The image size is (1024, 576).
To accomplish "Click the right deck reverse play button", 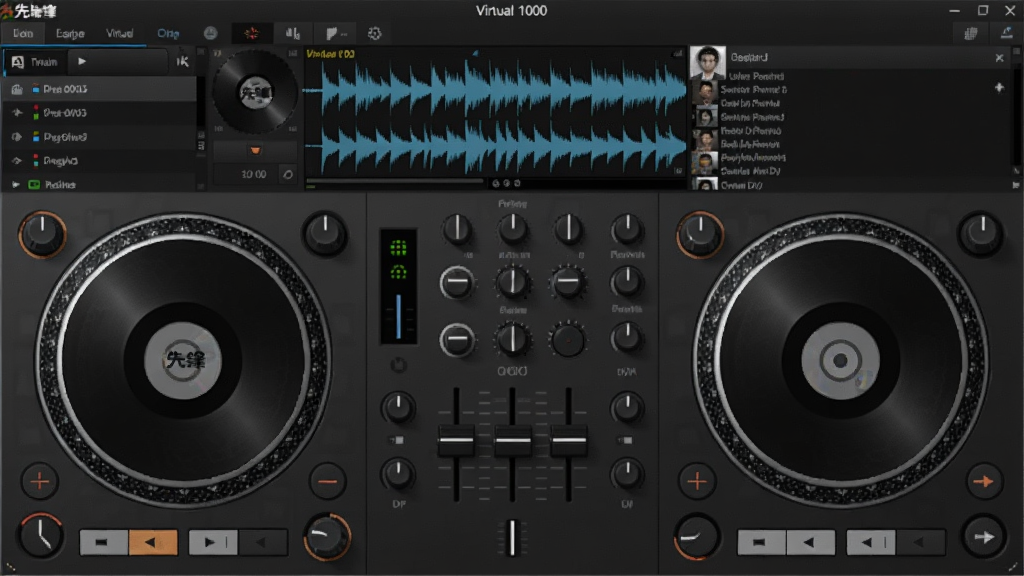I will pos(810,542).
